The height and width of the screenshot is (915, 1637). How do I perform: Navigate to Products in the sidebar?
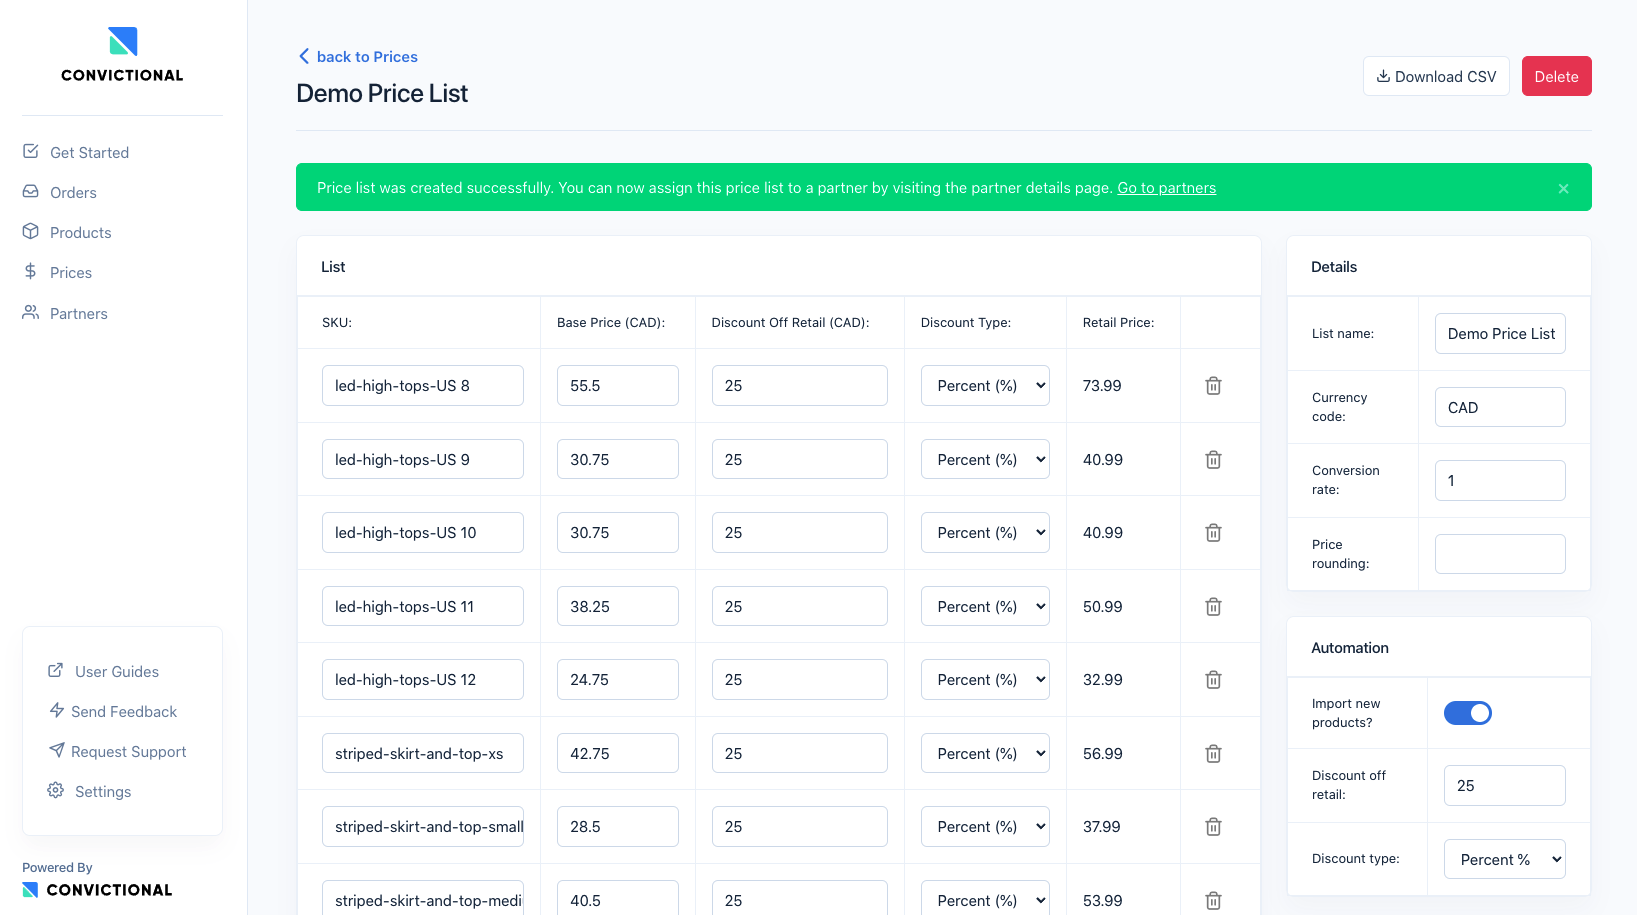tap(80, 233)
